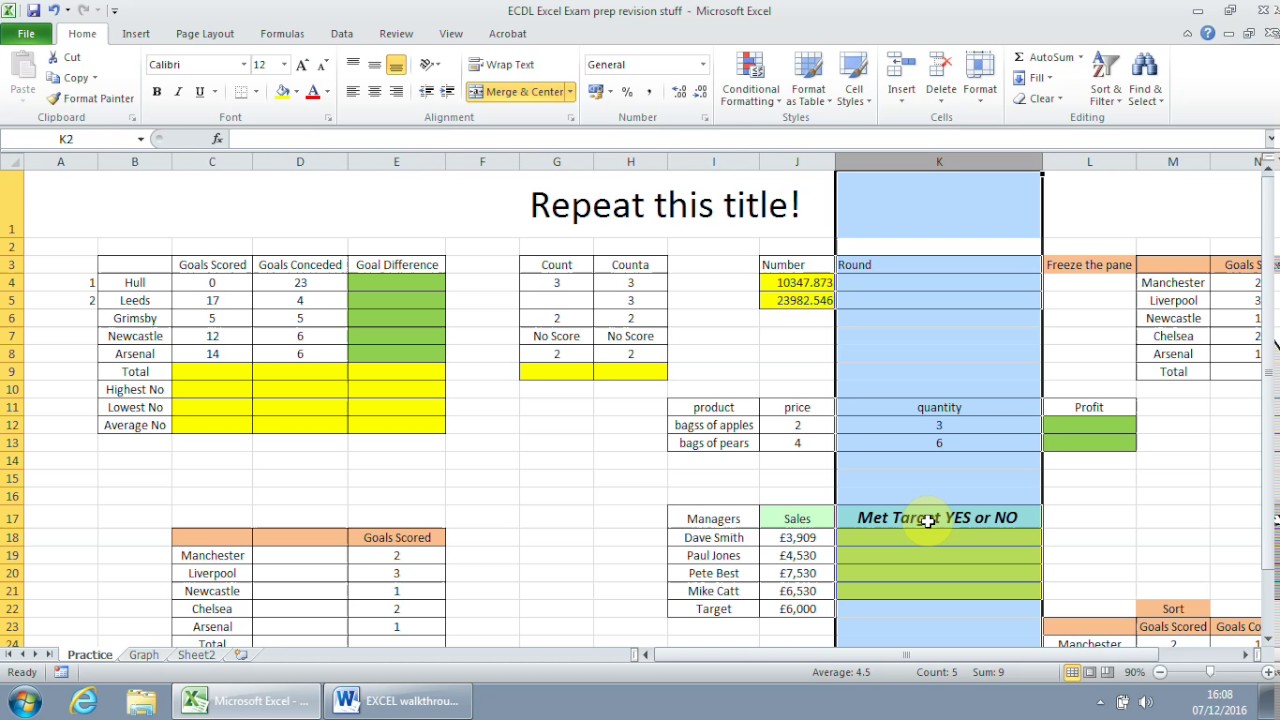
Task: Open Word document from Windows taskbar
Action: pyautogui.click(x=398, y=701)
